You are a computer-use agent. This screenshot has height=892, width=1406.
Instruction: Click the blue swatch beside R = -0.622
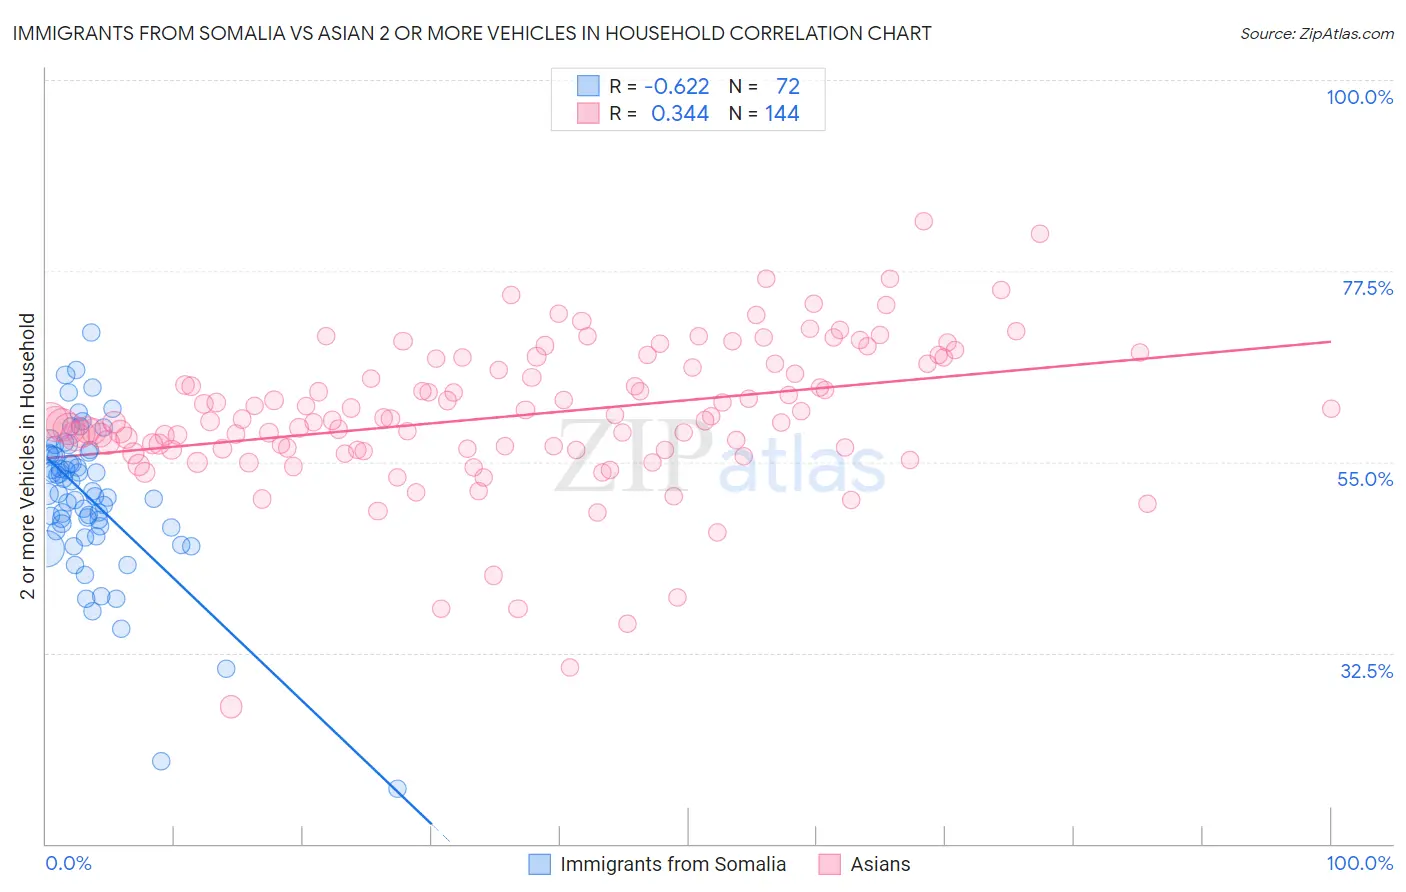[588, 86]
